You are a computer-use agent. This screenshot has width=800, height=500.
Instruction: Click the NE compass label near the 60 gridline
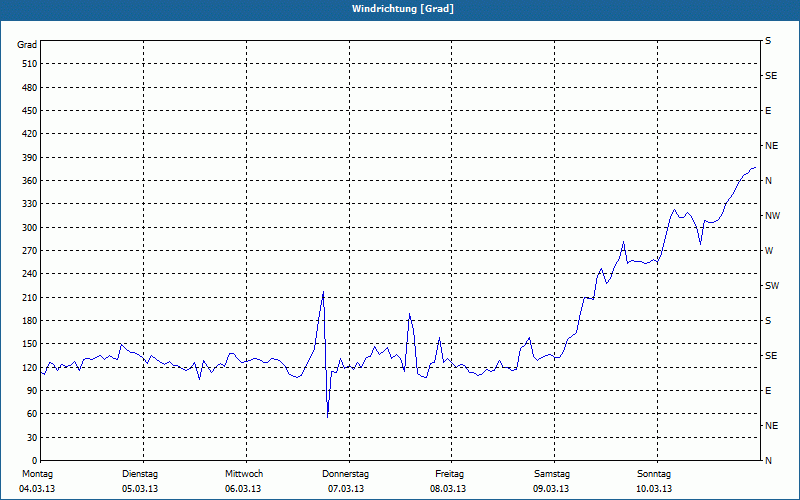(x=771, y=426)
